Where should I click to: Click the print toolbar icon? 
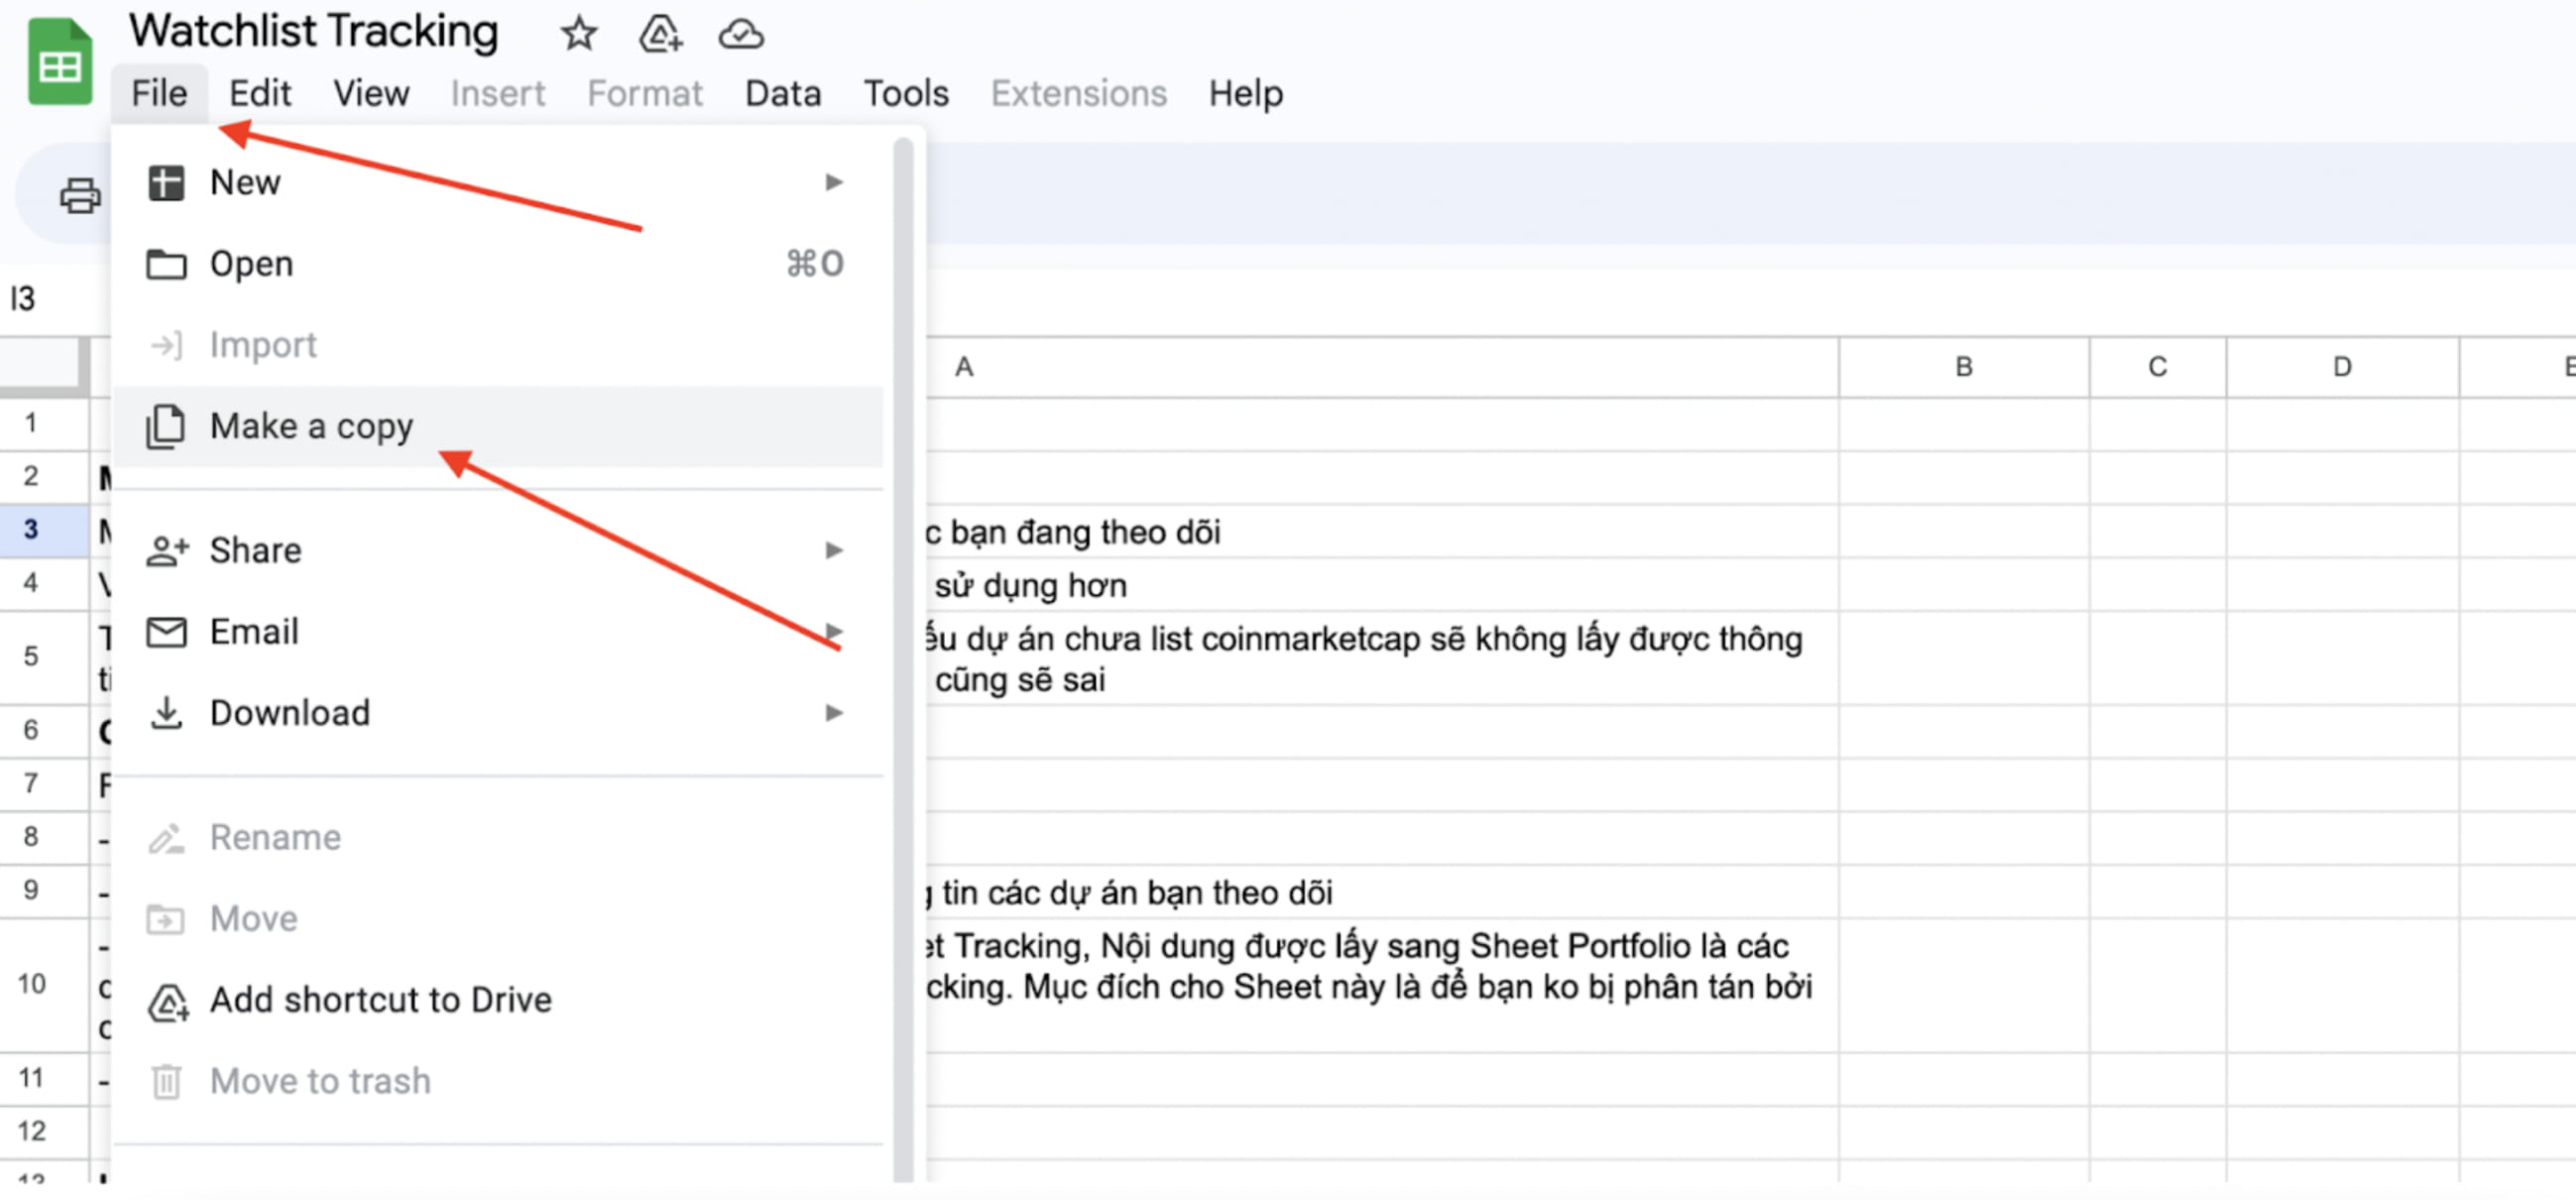click(x=80, y=195)
